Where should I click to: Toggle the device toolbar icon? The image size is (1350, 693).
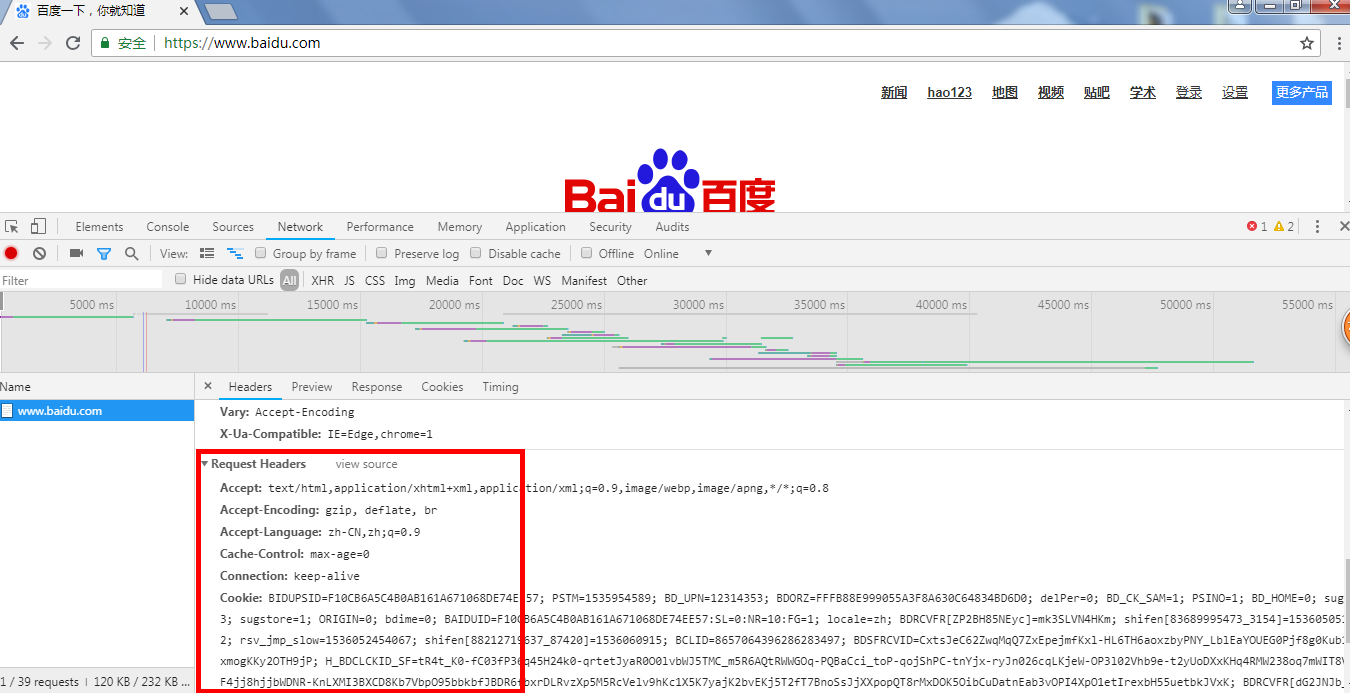pos(38,227)
